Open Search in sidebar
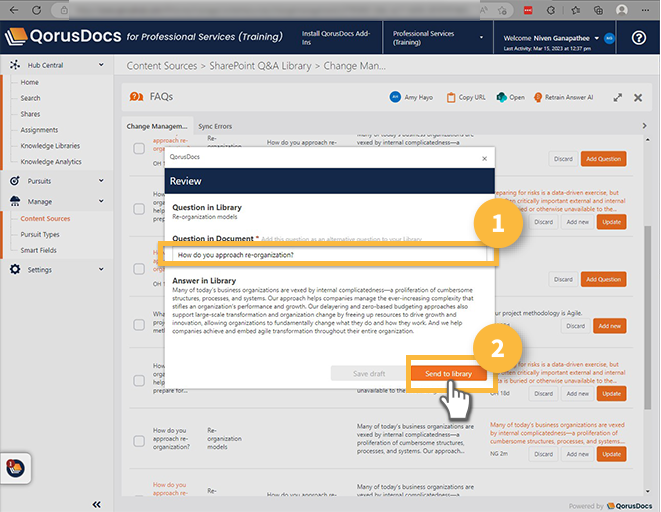Viewport: 661px width, 512px height. [x=30, y=98]
